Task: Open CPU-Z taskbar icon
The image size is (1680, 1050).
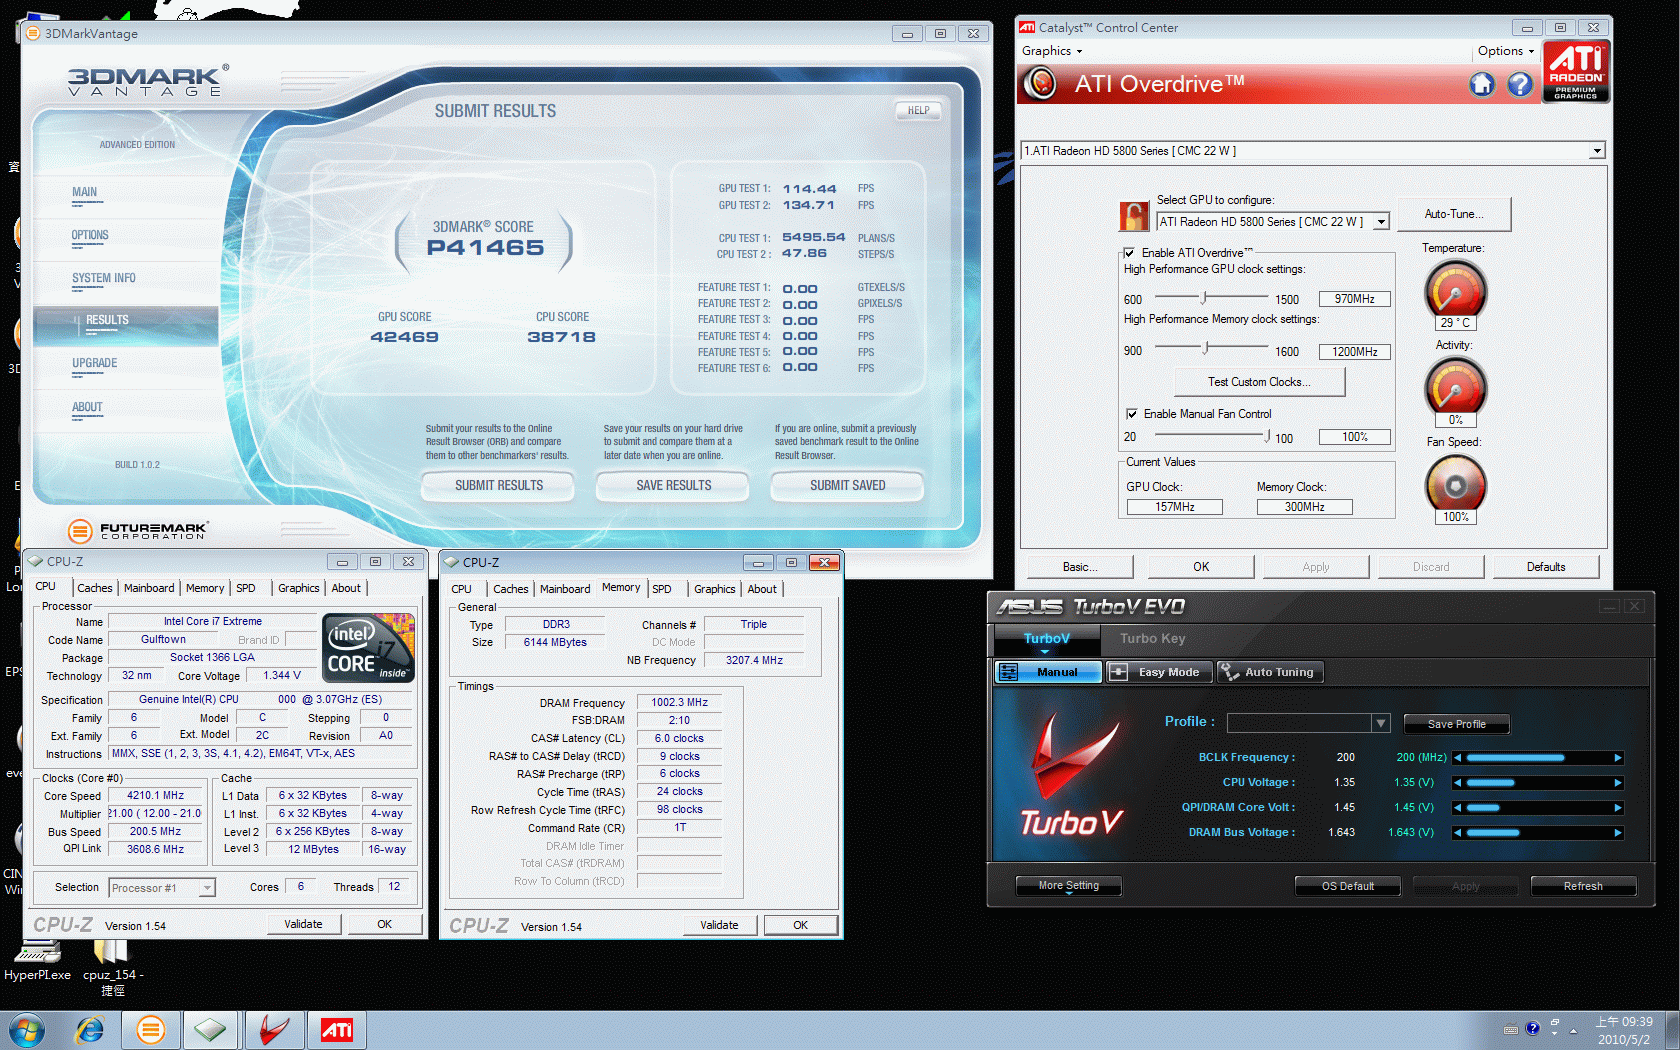Action: click(210, 1029)
